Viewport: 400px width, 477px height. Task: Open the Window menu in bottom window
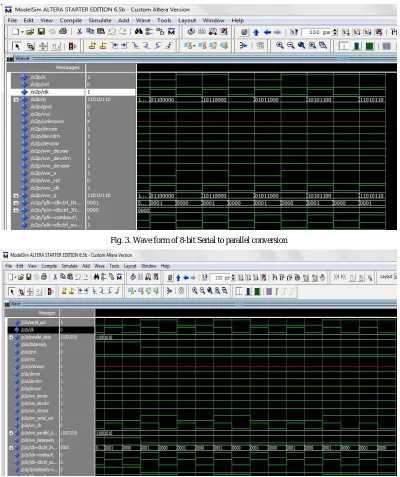pyautogui.click(x=149, y=266)
